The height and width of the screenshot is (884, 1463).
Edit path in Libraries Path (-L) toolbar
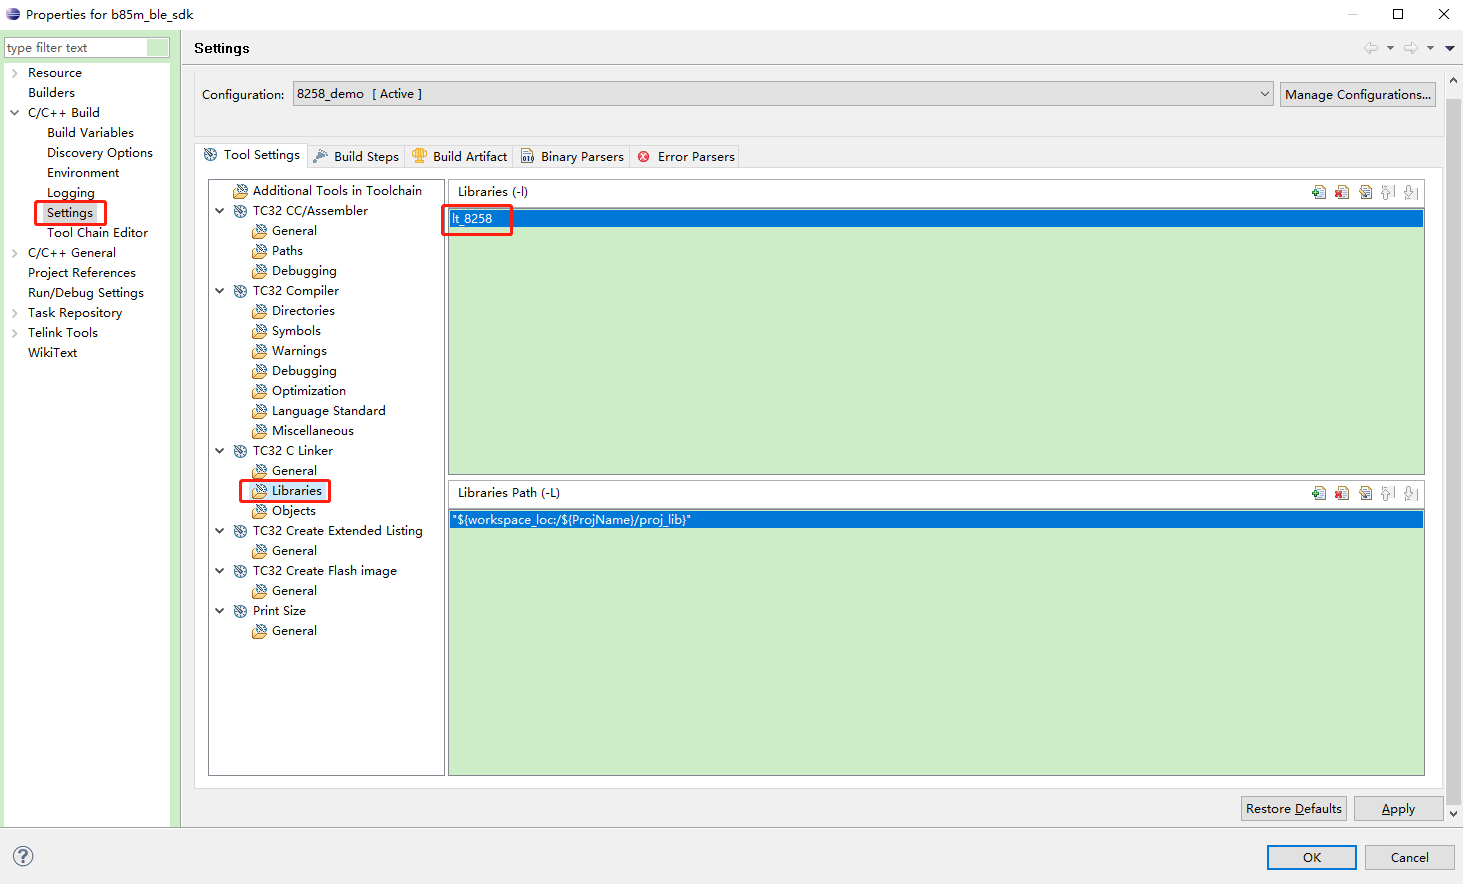(x=1365, y=493)
